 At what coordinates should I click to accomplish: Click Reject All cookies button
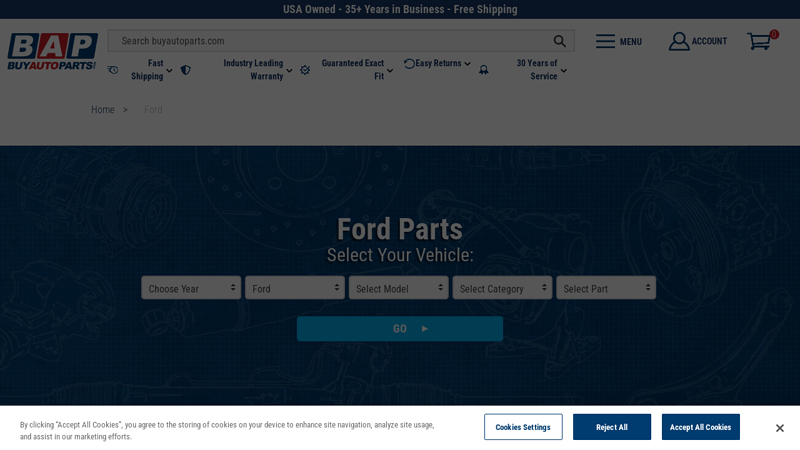pyautogui.click(x=612, y=427)
